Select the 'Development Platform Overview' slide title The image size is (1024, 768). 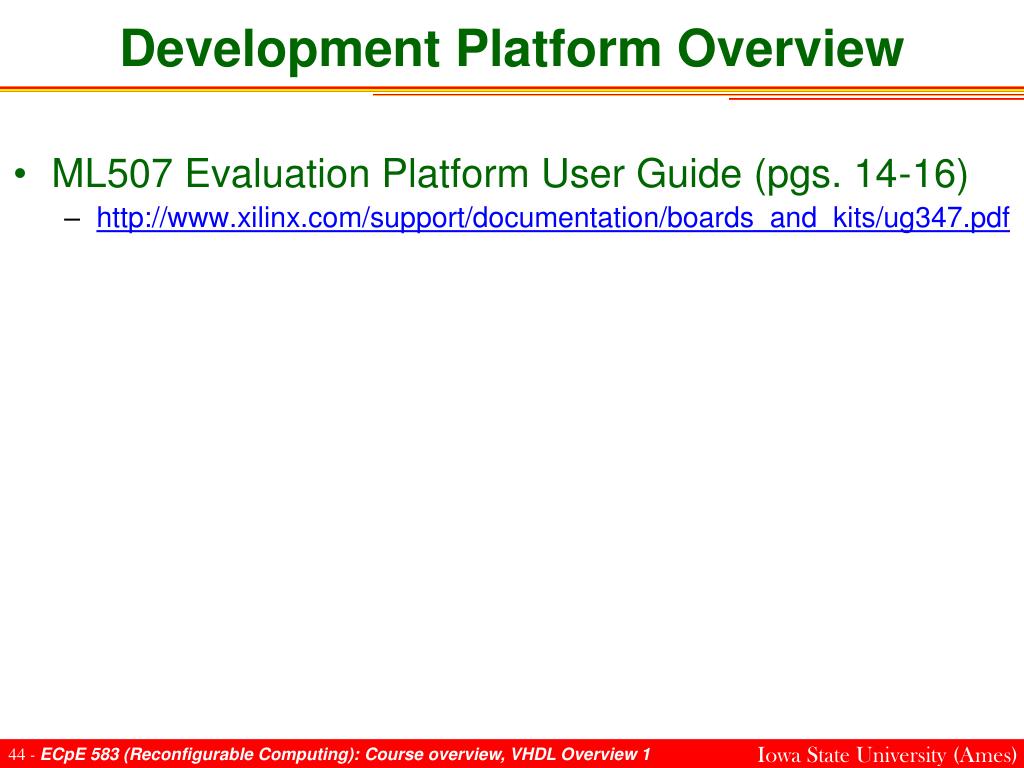coord(511,50)
